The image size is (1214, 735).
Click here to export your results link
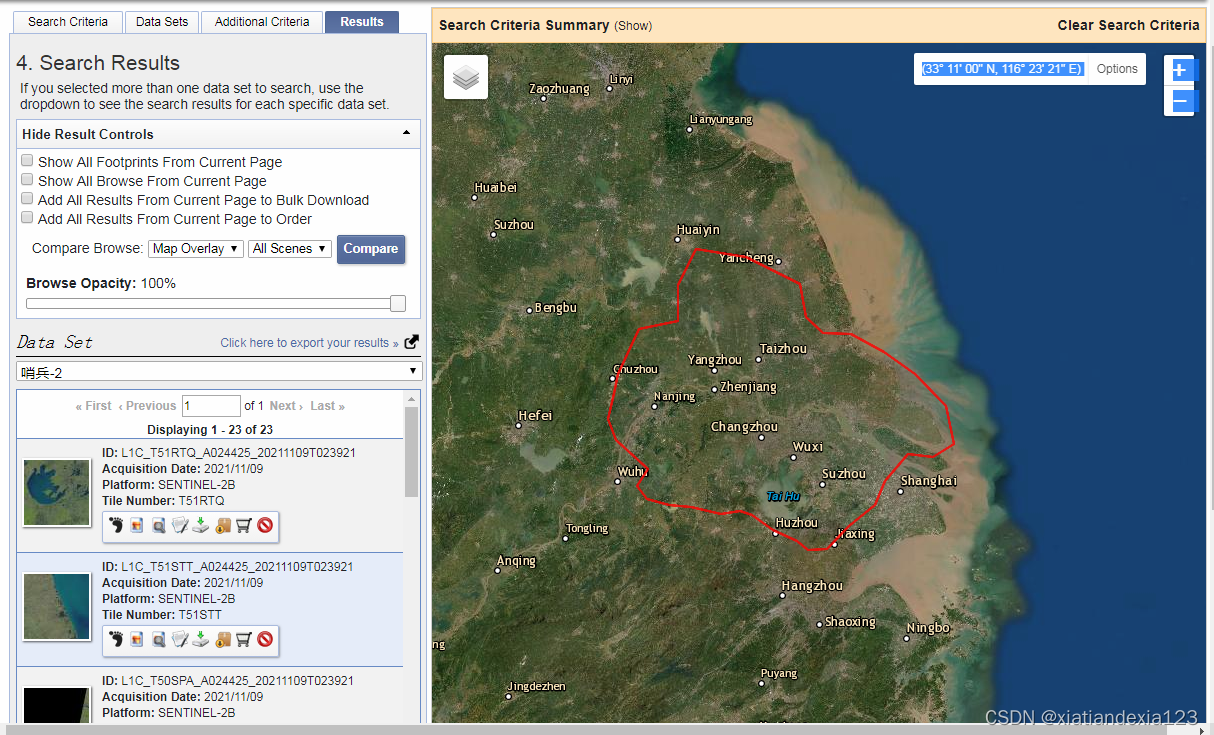(x=309, y=342)
